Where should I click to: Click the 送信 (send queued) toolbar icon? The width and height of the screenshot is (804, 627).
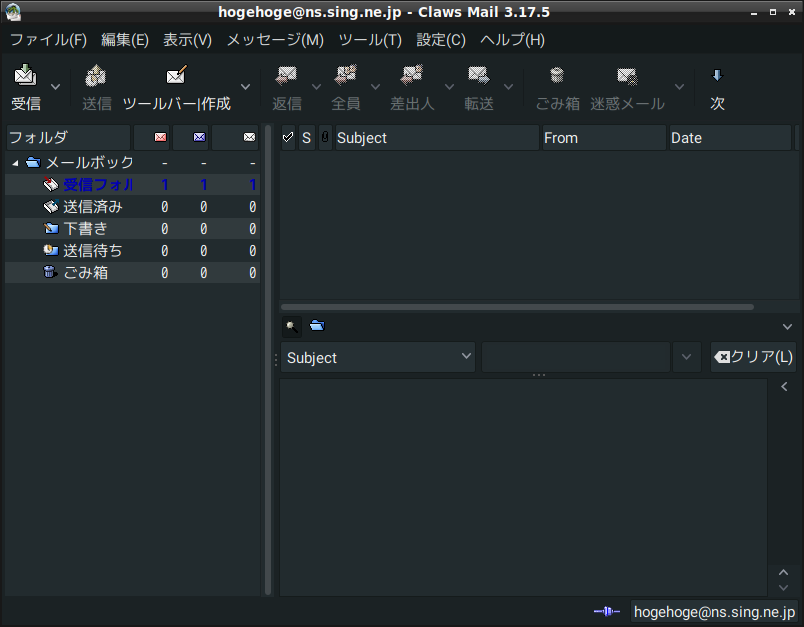tap(96, 75)
